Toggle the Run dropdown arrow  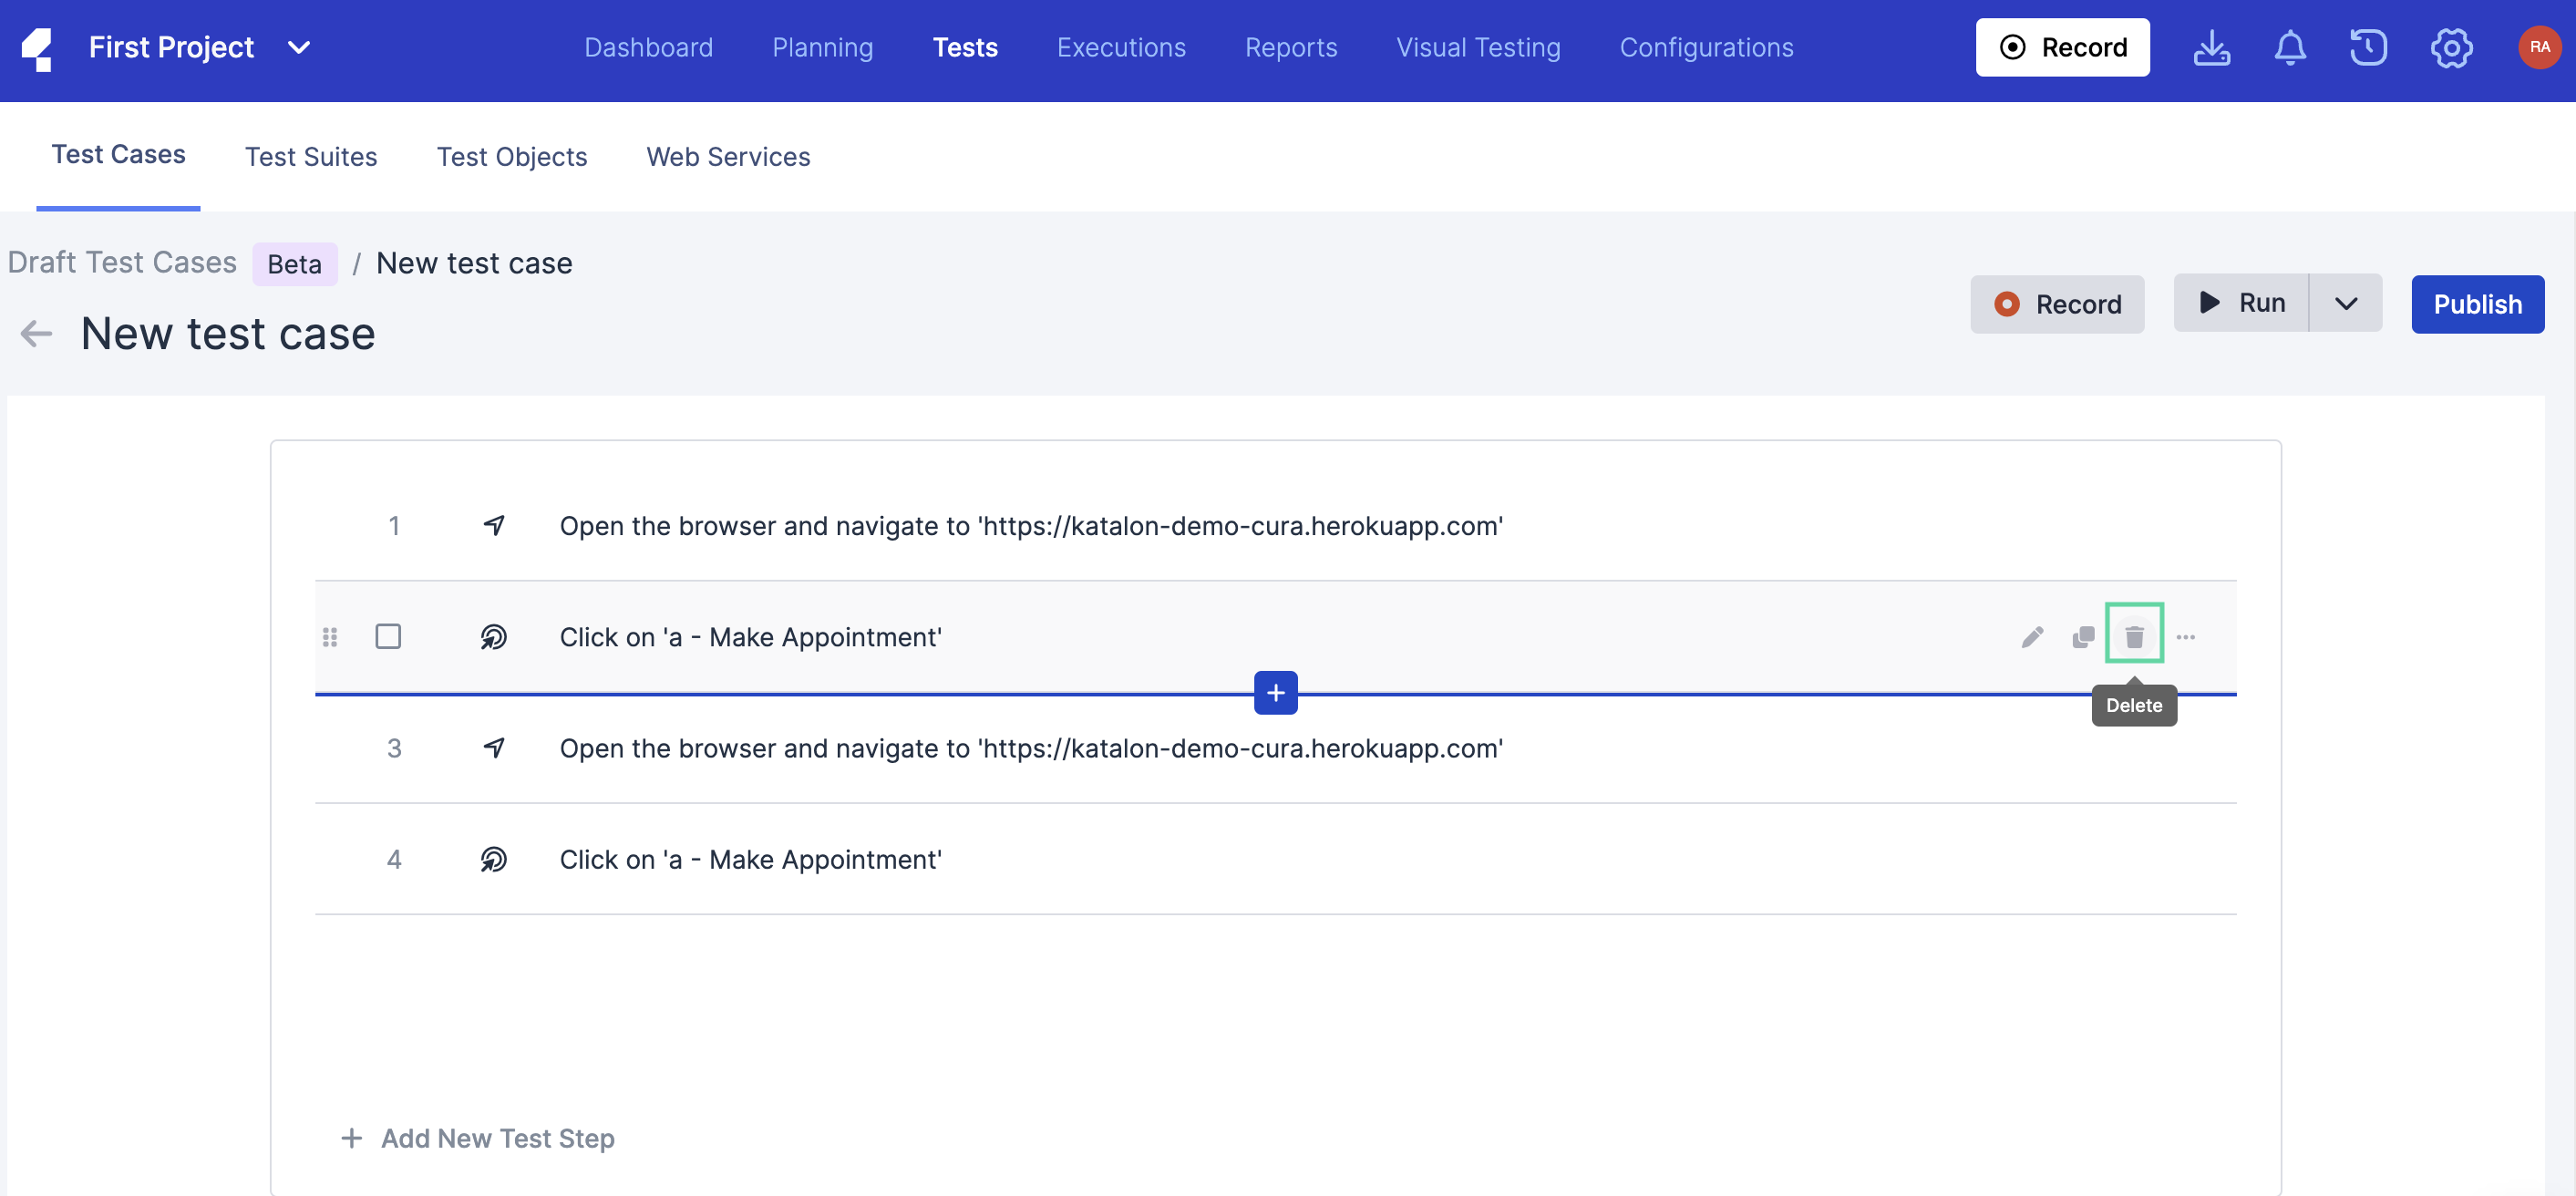coord(2344,303)
